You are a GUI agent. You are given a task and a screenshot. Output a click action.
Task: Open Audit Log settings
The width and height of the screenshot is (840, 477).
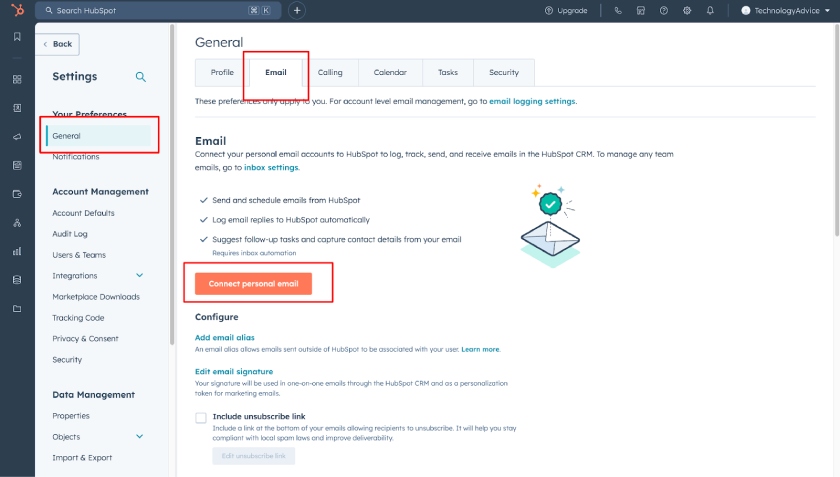click(x=70, y=234)
